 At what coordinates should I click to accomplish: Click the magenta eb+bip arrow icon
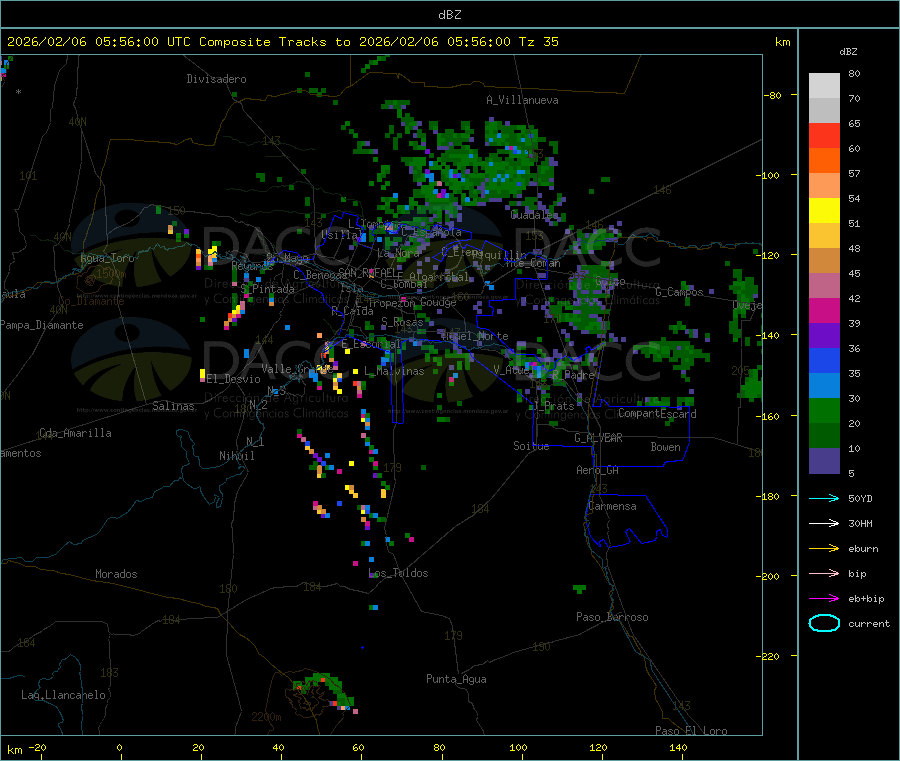coord(824,599)
